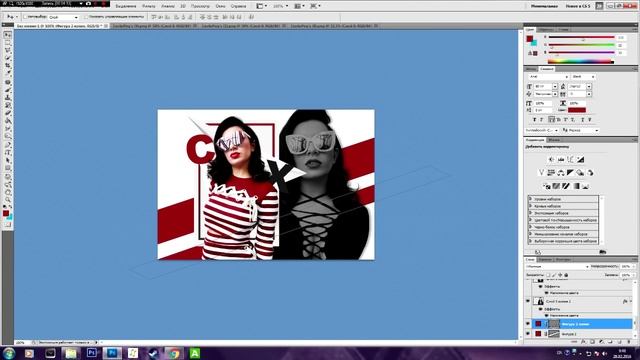Select the Crop tool
640x360 pixels.
(x=7, y=66)
